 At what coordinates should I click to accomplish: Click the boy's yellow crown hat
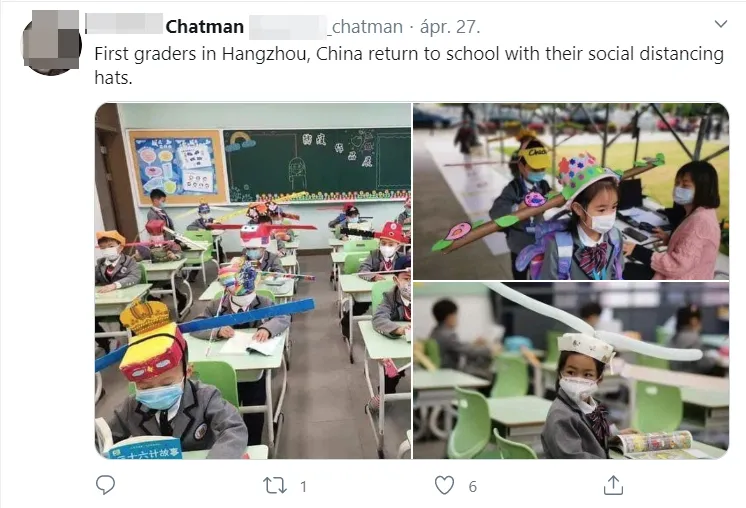tap(145, 317)
